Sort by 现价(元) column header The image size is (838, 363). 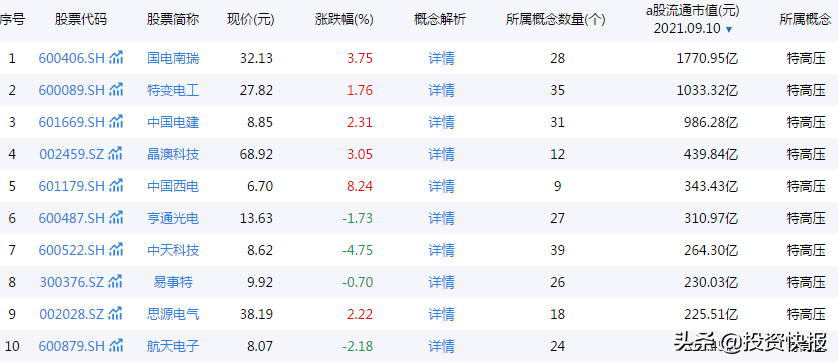pos(251,20)
